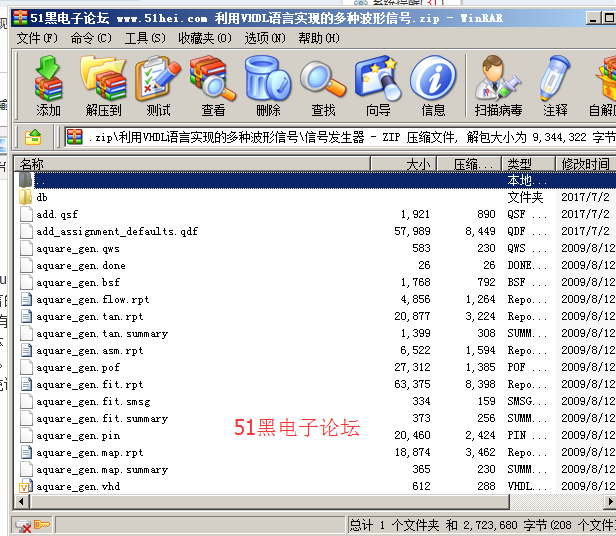This screenshot has height=536, width=616.
Task: Open the Tools (工具) menu
Action: pyautogui.click(x=145, y=38)
